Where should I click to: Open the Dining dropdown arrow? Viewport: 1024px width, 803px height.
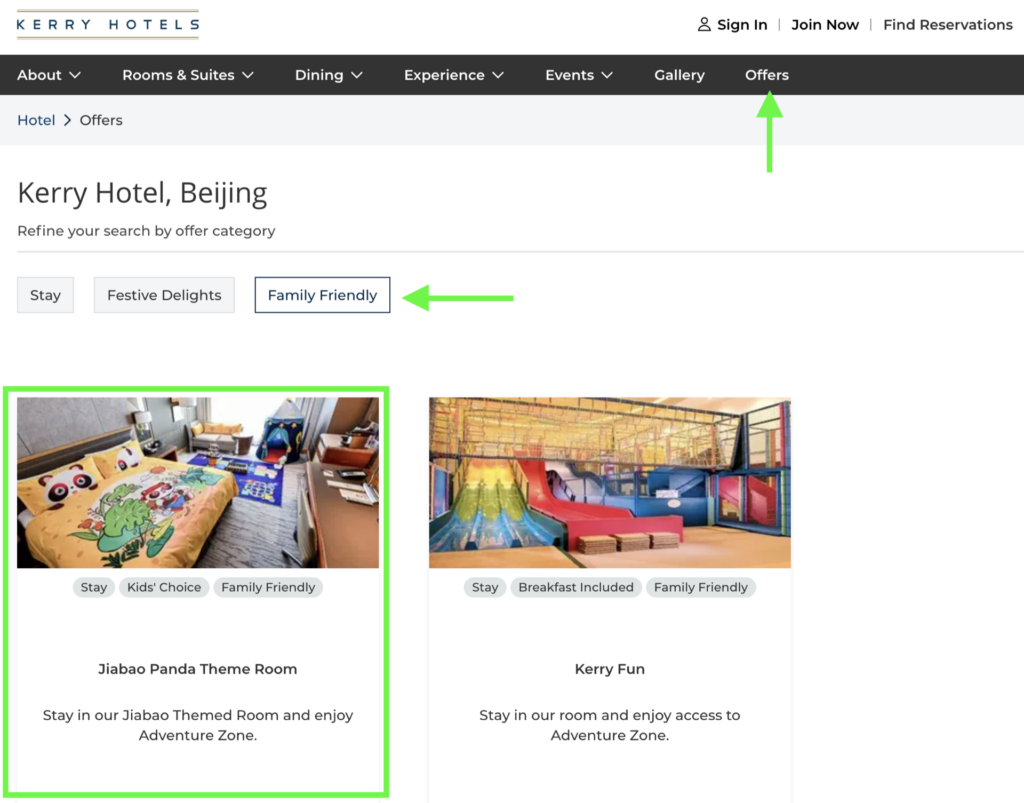point(357,75)
